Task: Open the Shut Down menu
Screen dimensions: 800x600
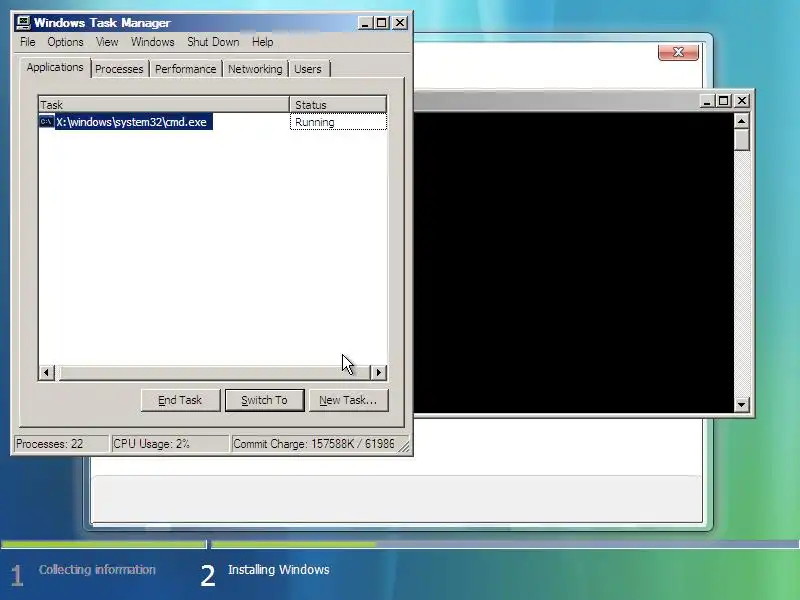Action: pos(213,42)
